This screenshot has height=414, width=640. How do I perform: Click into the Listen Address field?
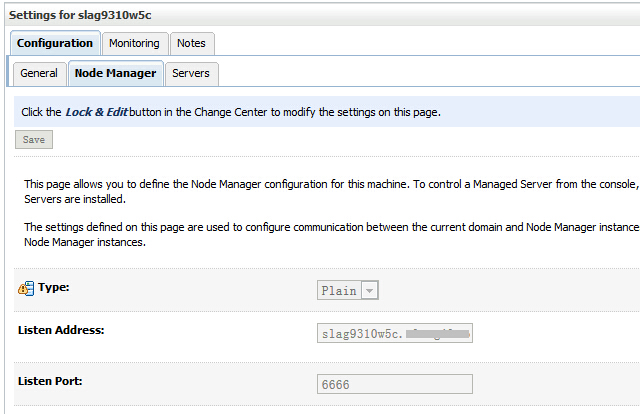(x=394, y=332)
